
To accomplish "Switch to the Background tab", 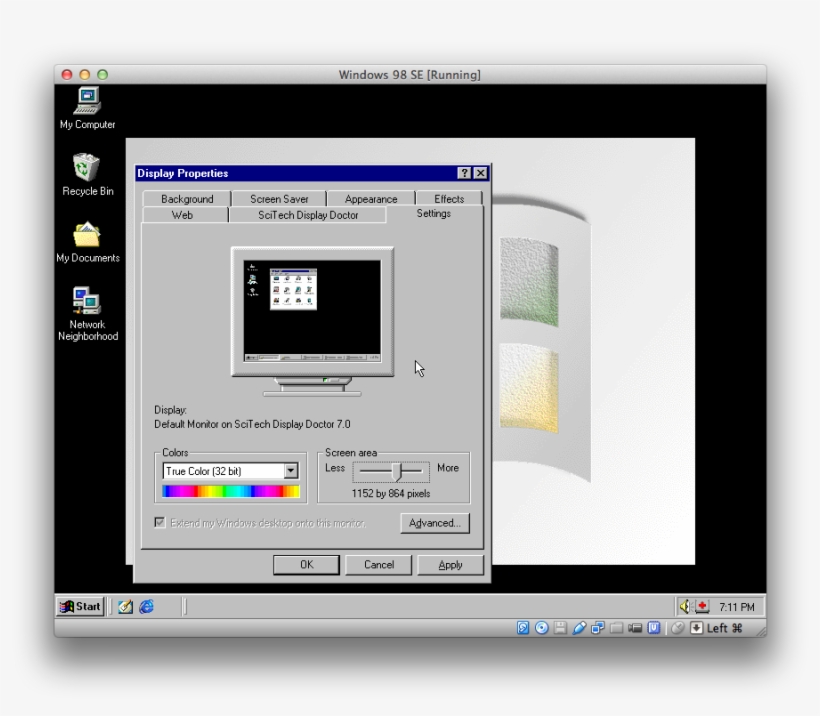I will pos(187,199).
